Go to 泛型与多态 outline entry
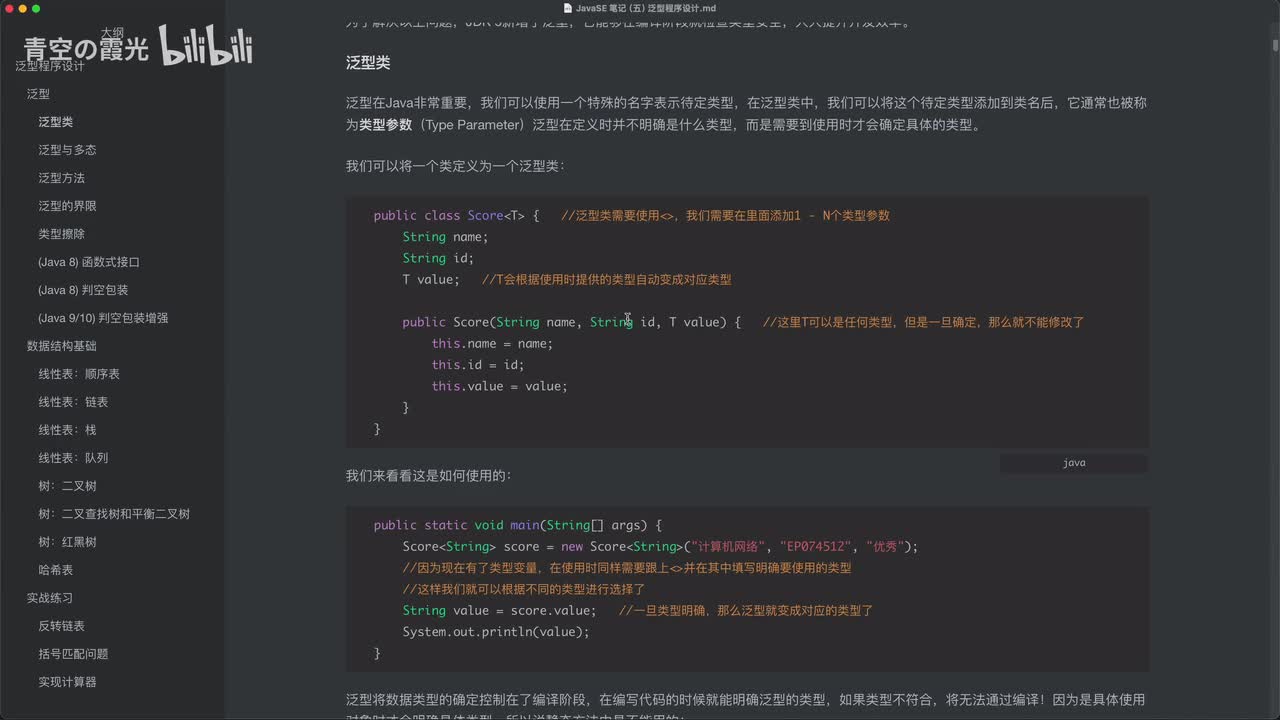The height and width of the screenshot is (720, 1280). pos(67,150)
